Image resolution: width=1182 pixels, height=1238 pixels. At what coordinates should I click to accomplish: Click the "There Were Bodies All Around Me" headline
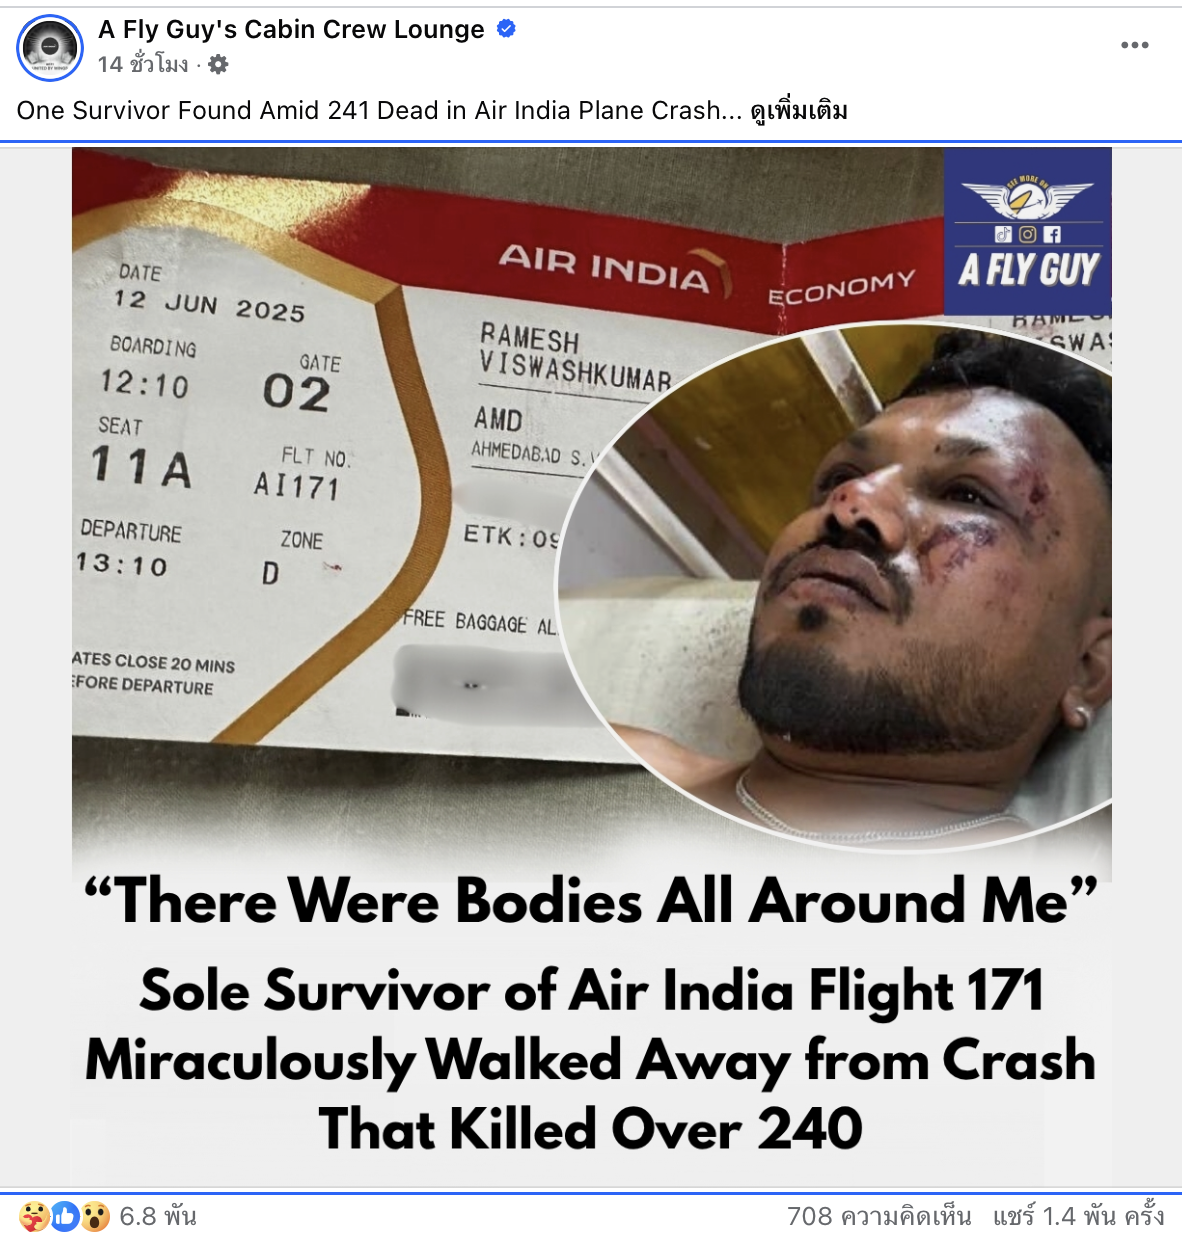tap(591, 900)
